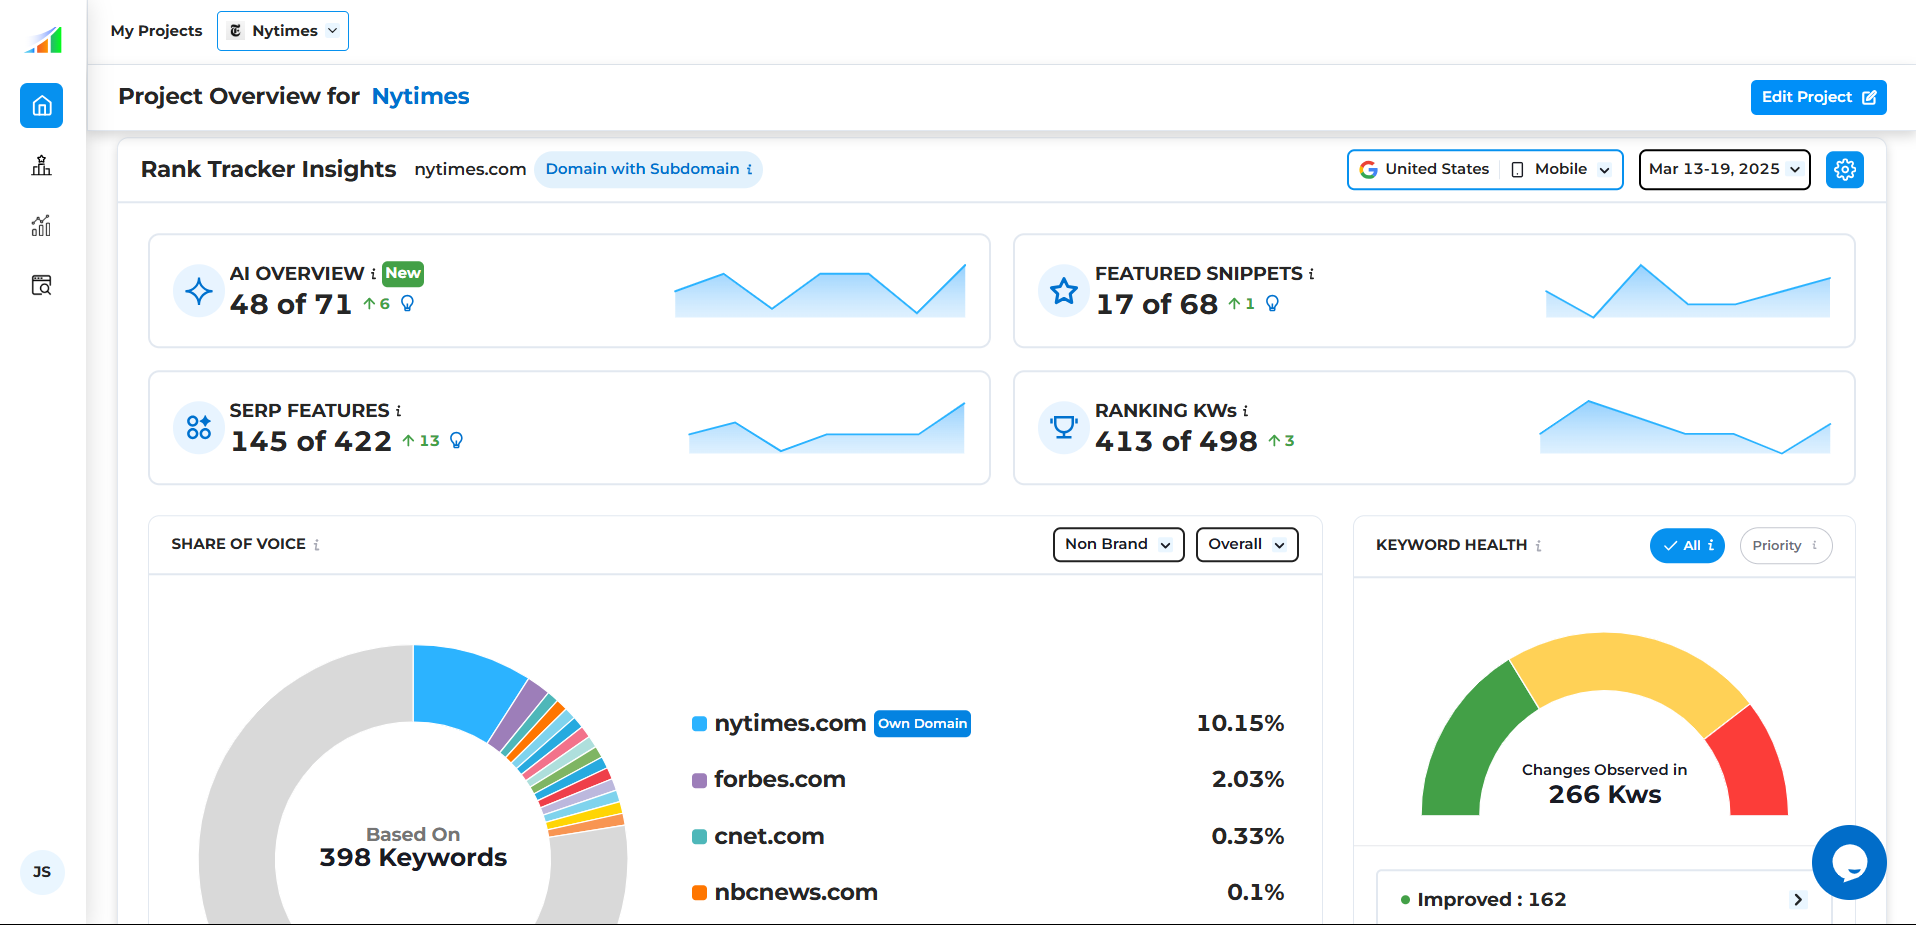
Task: Click the Featured Snippets star icon
Action: [x=1064, y=291]
